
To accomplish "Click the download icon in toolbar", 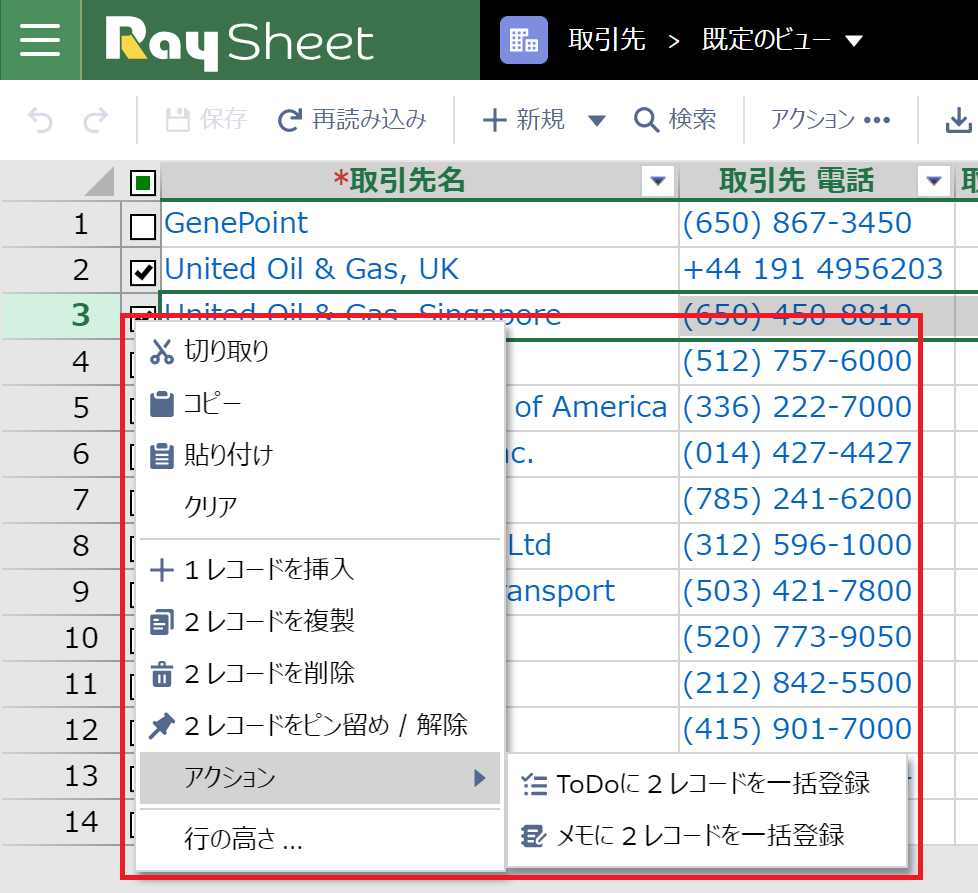I will (958, 120).
